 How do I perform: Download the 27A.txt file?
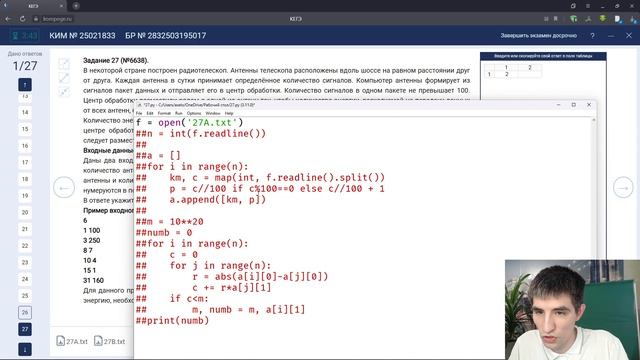pyautogui.click(x=72, y=341)
